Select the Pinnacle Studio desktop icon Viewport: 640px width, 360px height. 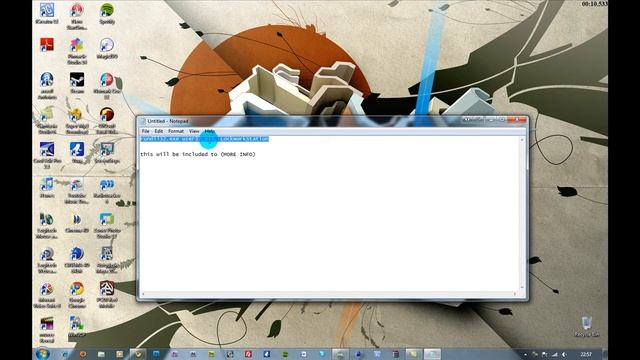point(77,51)
